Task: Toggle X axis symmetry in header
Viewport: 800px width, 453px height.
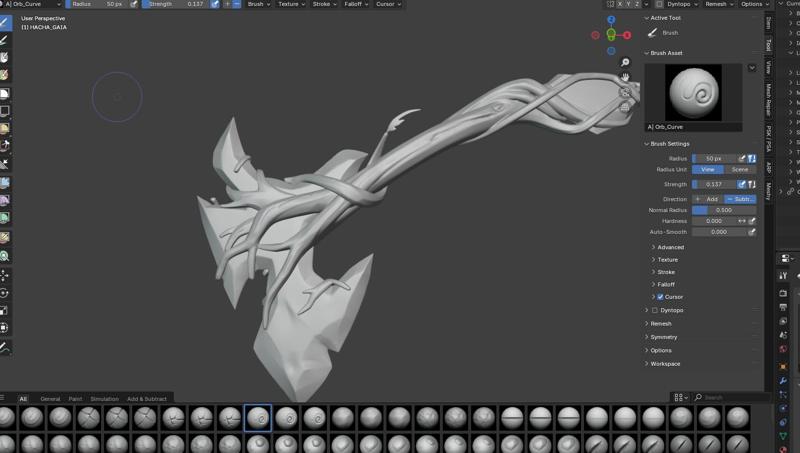Action: 620,4
